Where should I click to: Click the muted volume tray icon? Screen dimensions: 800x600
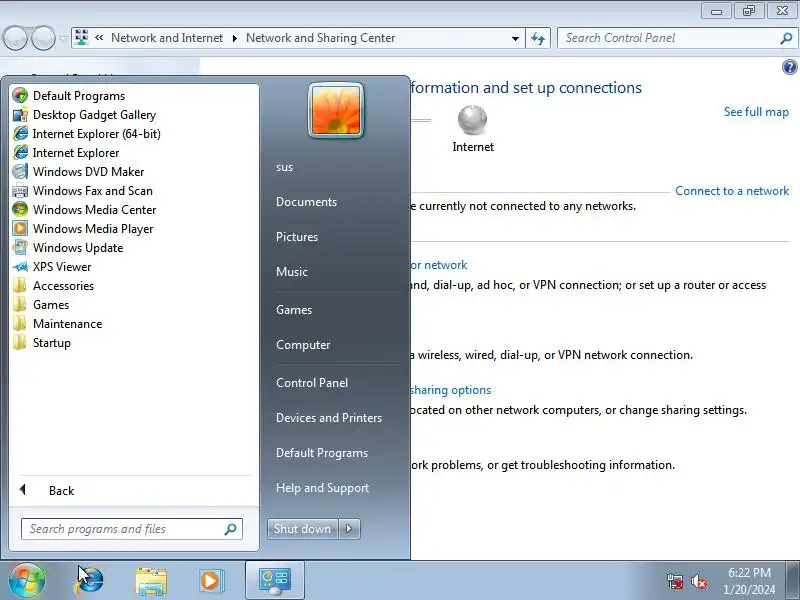699,582
